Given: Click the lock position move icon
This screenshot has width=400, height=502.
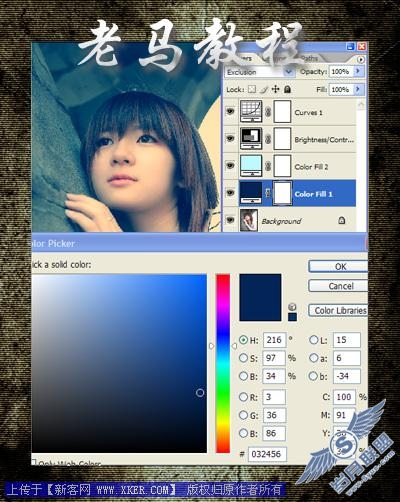Looking at the screenshot, I should (x=275, y=89).
